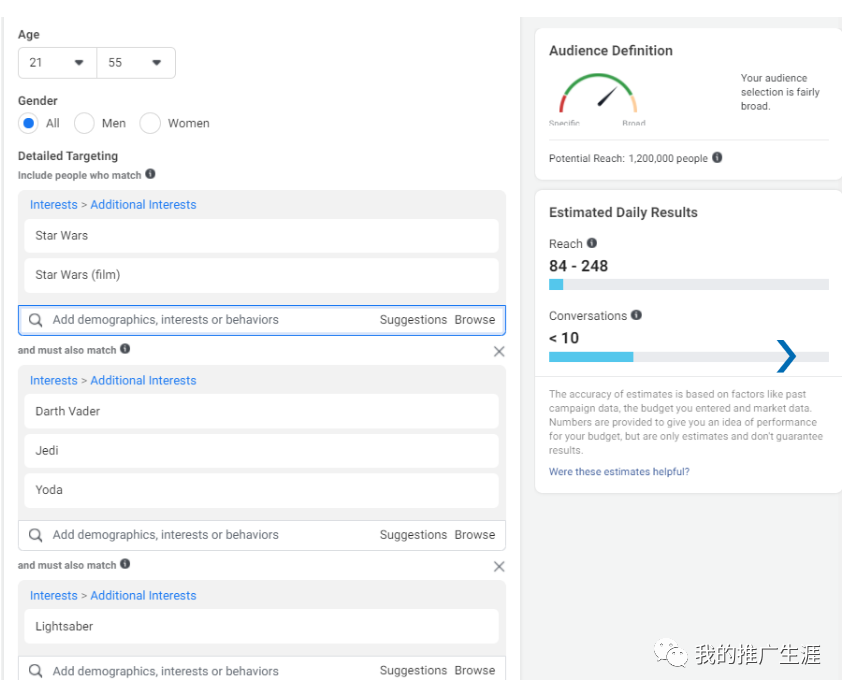Viewport: 848px width, 692px height.
Task: Click the audience size gauge meter
Action: (598, 95)
